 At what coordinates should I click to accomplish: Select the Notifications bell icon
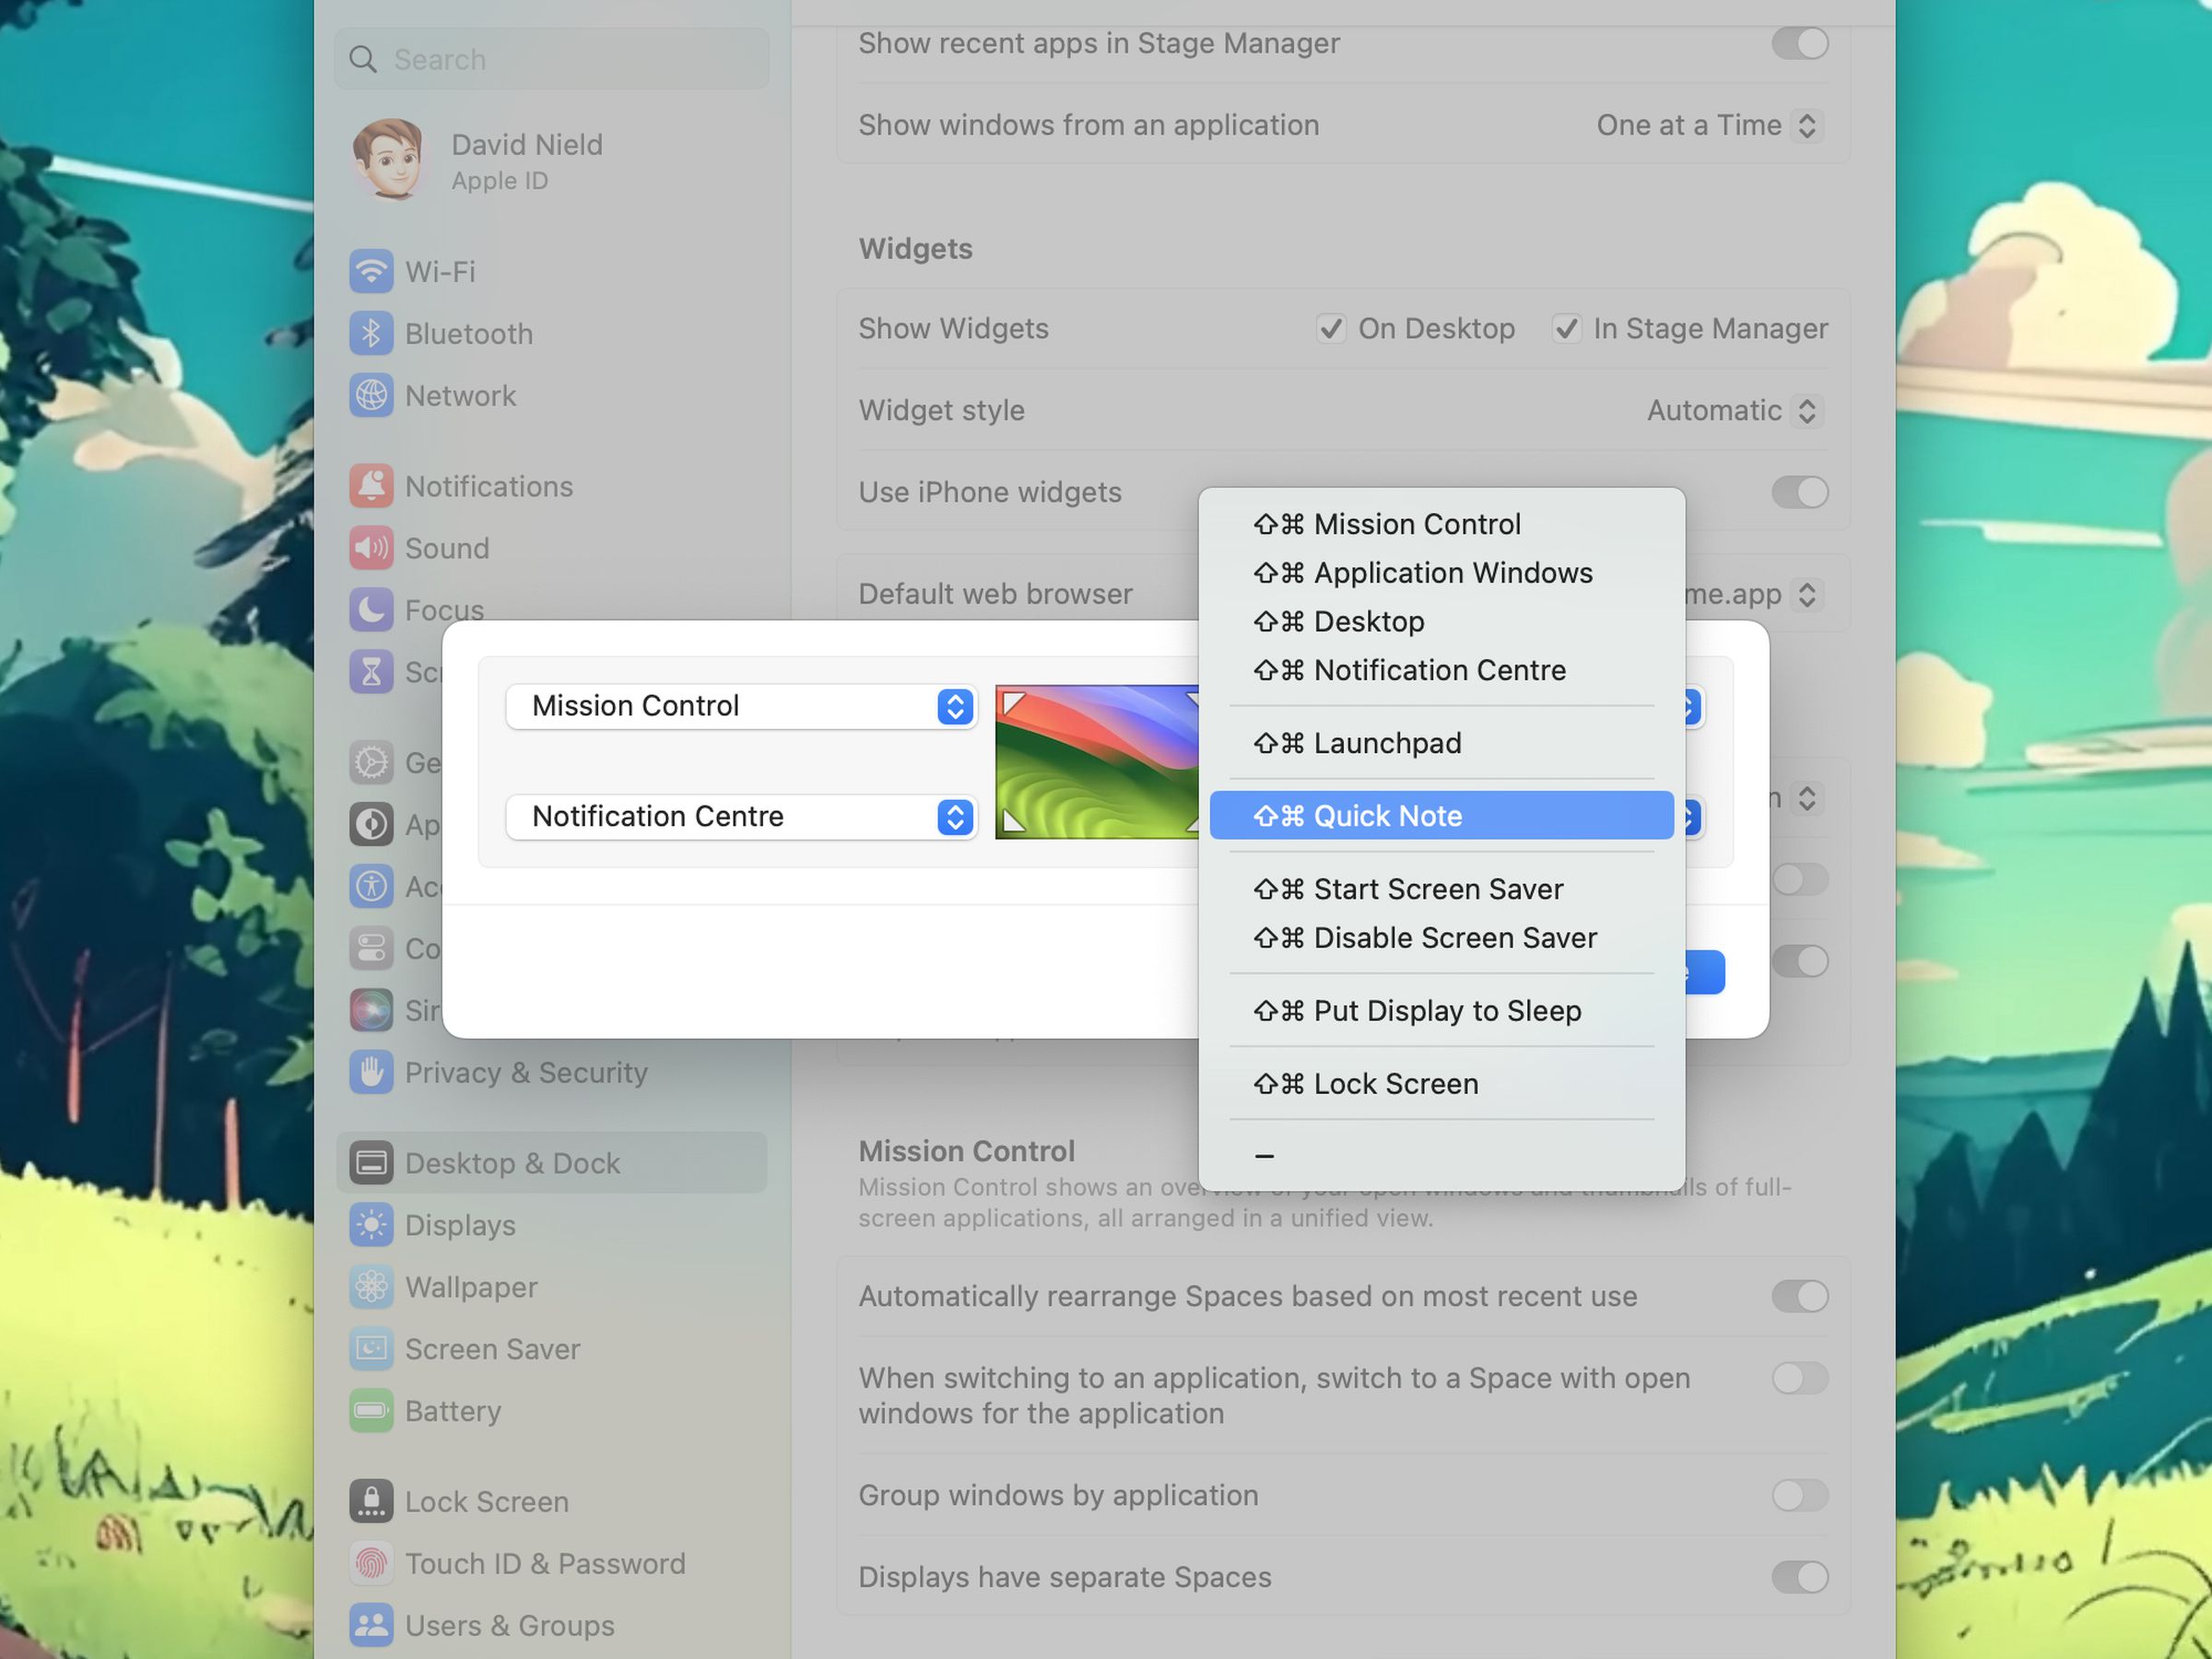tap(371, 485)
